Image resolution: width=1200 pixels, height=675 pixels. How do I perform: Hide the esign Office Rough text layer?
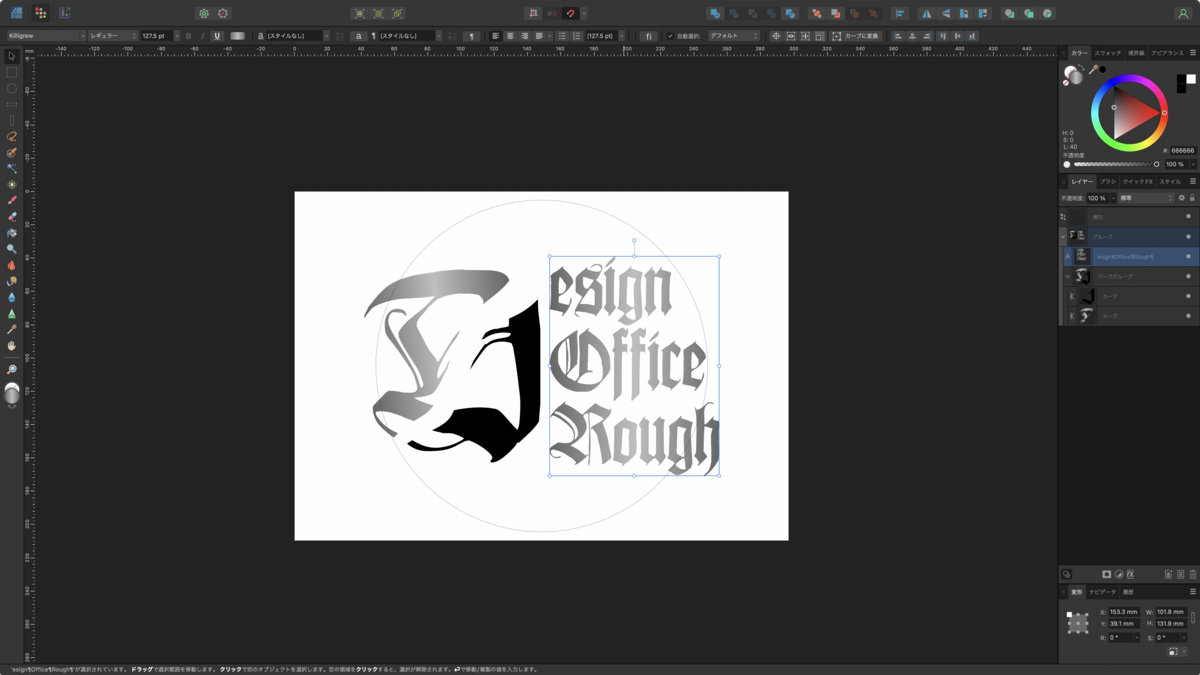(1188, 256)
